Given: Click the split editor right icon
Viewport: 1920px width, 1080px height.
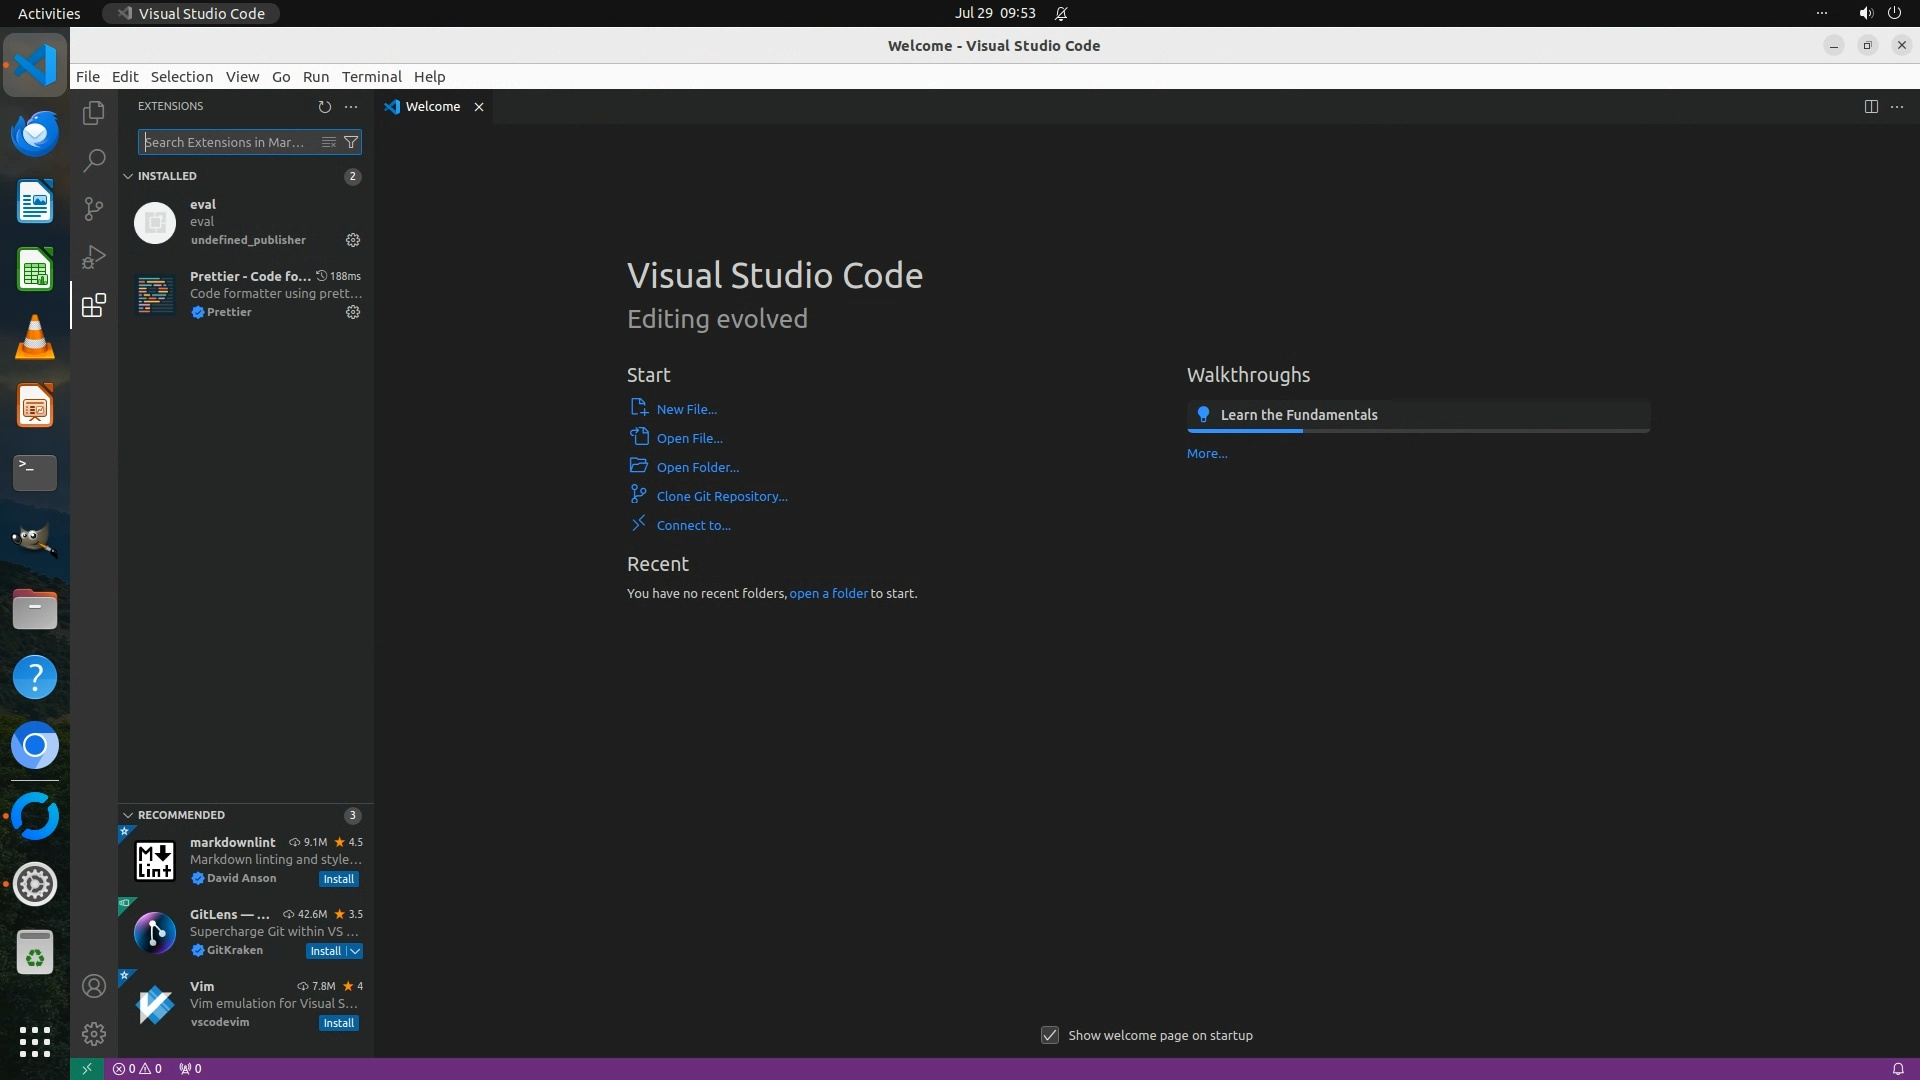Looking at the screenshot, I should tap(1870, 106).
